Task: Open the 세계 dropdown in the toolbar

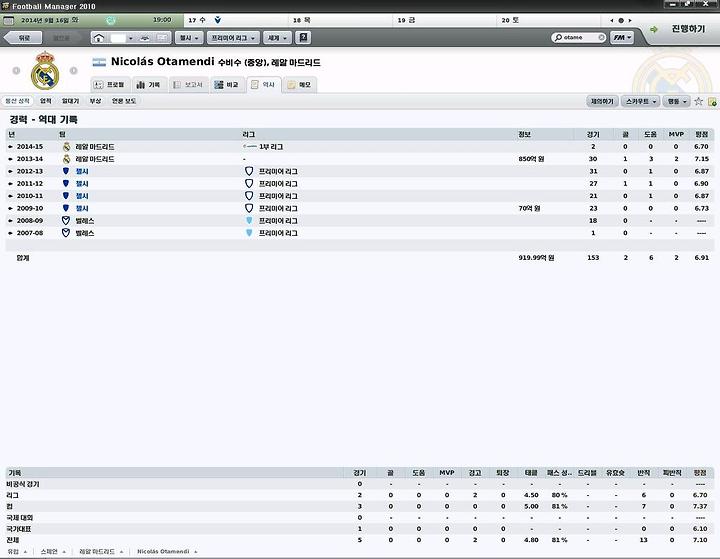Action: (277, 38)
